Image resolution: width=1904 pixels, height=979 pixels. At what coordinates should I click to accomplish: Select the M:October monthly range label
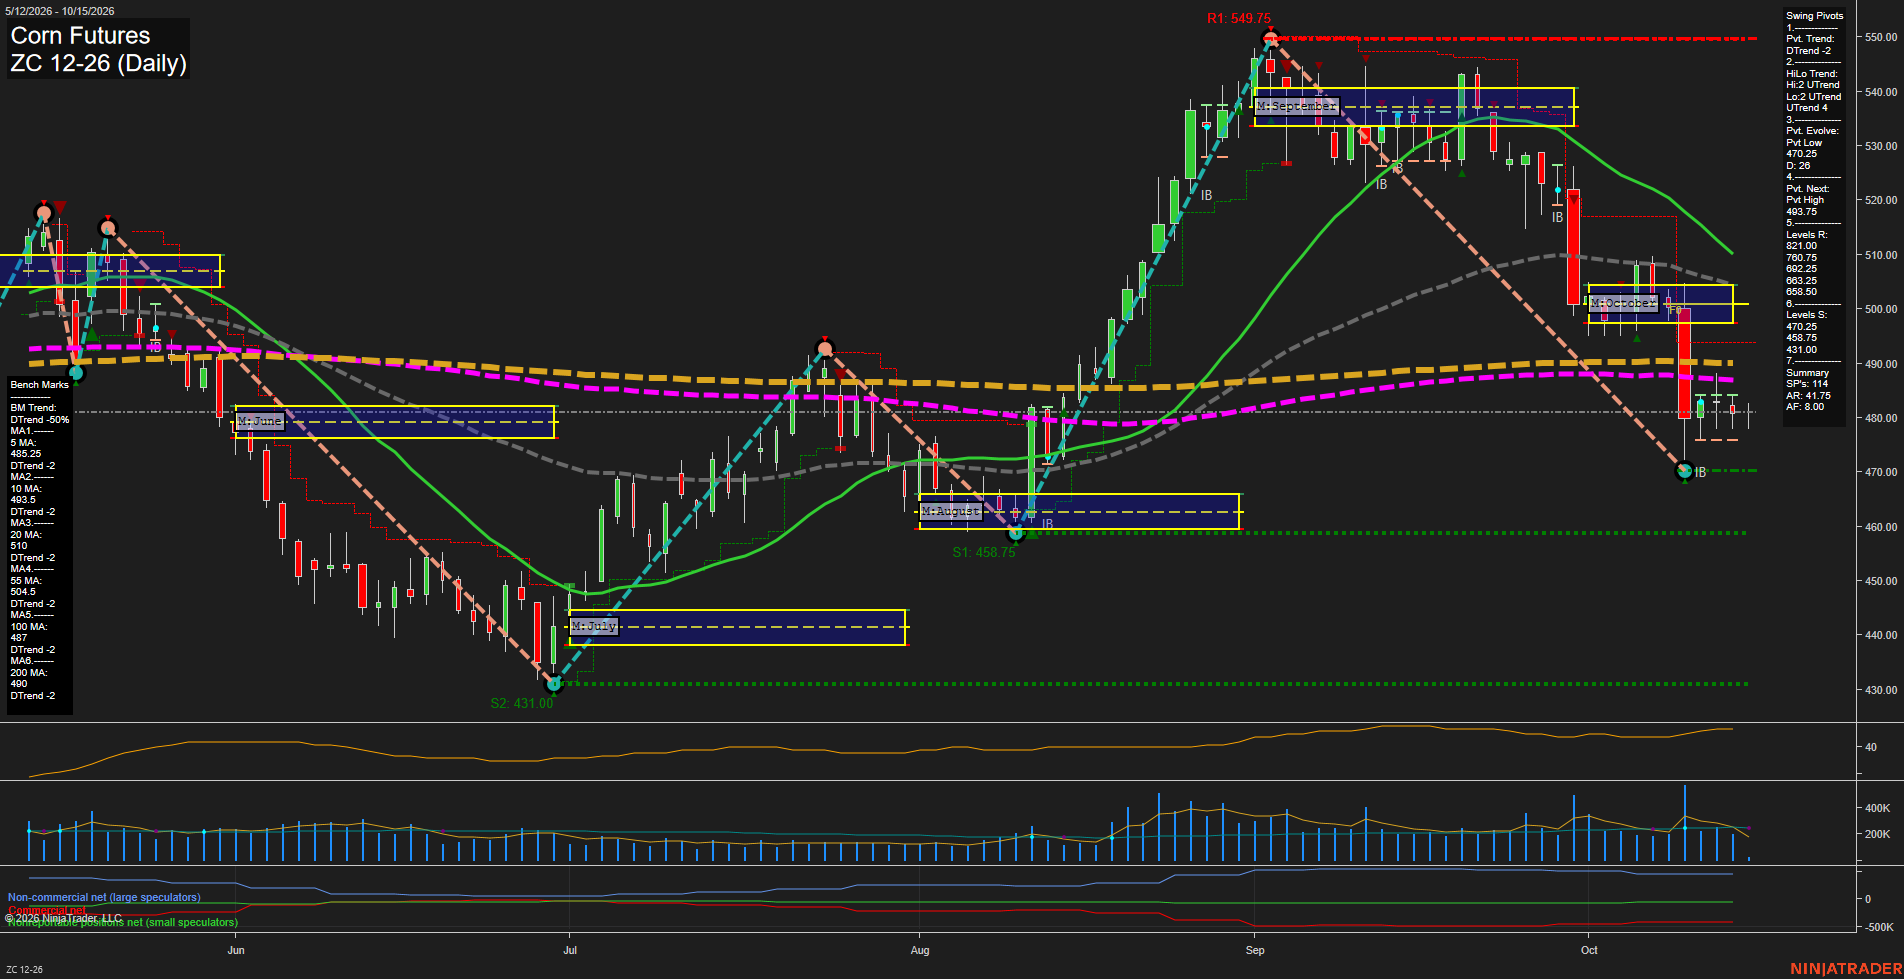tap(1624, 303)
